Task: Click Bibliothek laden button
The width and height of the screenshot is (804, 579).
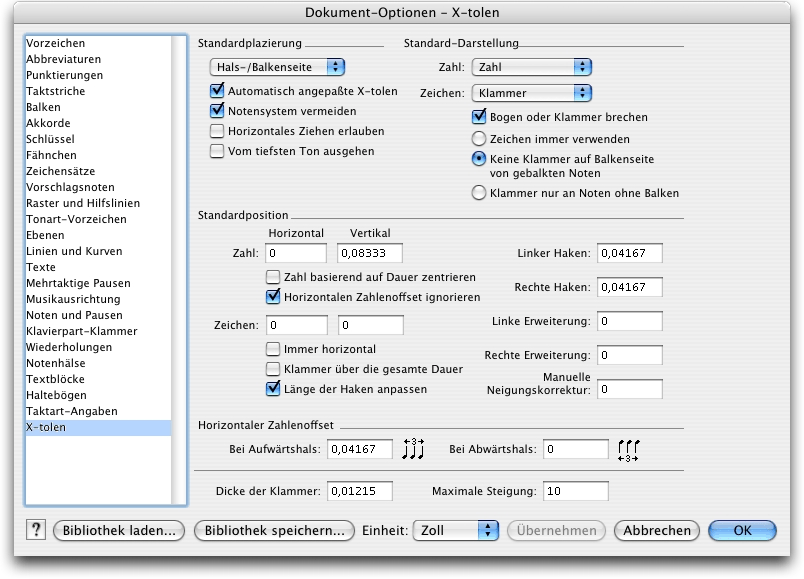Action: [118, 530]
